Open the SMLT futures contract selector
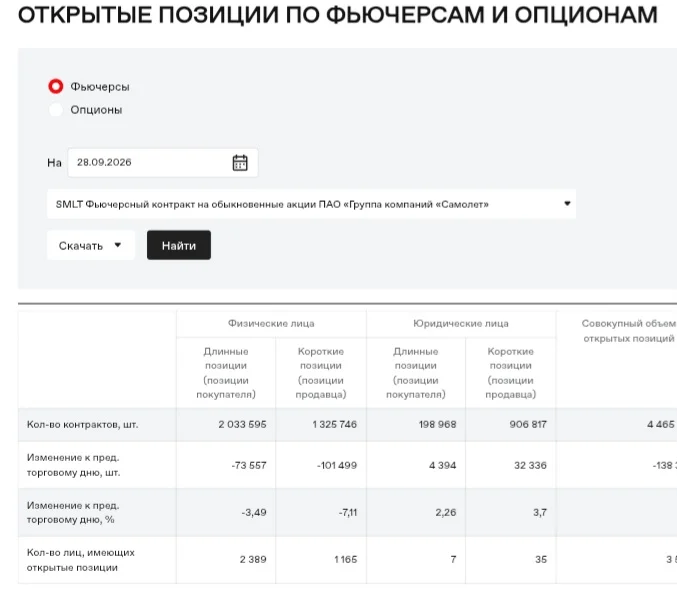The height and width of the screenshot is (608, 677). click(311, 204)
